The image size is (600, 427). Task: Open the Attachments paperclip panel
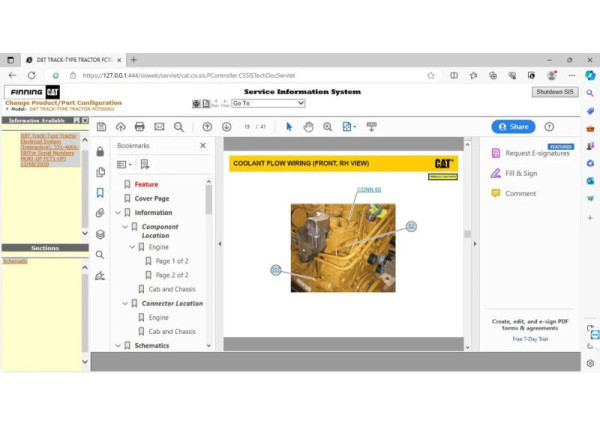point(100,213)
